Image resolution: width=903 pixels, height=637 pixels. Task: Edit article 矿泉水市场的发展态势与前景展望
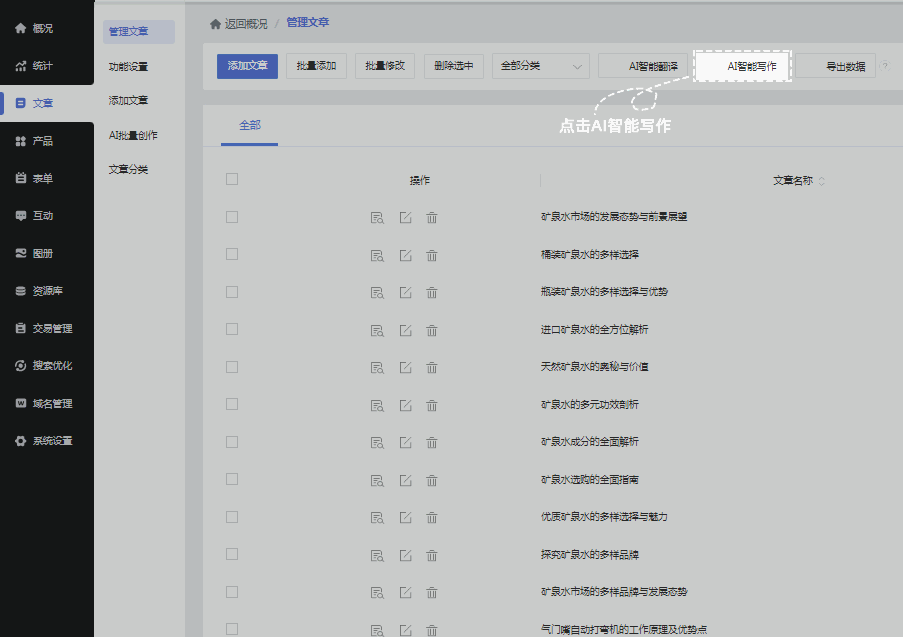click(x=405, y=217)
